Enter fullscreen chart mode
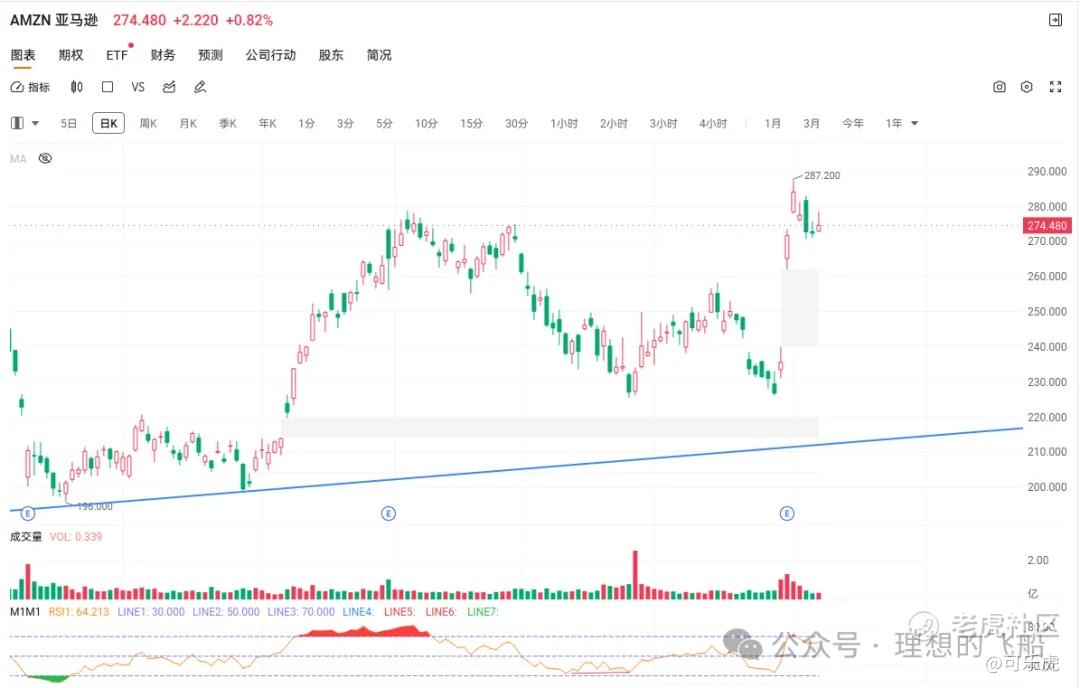Screen dimensions: 1080x688 pyautogui.click(x=1055, y=87)
